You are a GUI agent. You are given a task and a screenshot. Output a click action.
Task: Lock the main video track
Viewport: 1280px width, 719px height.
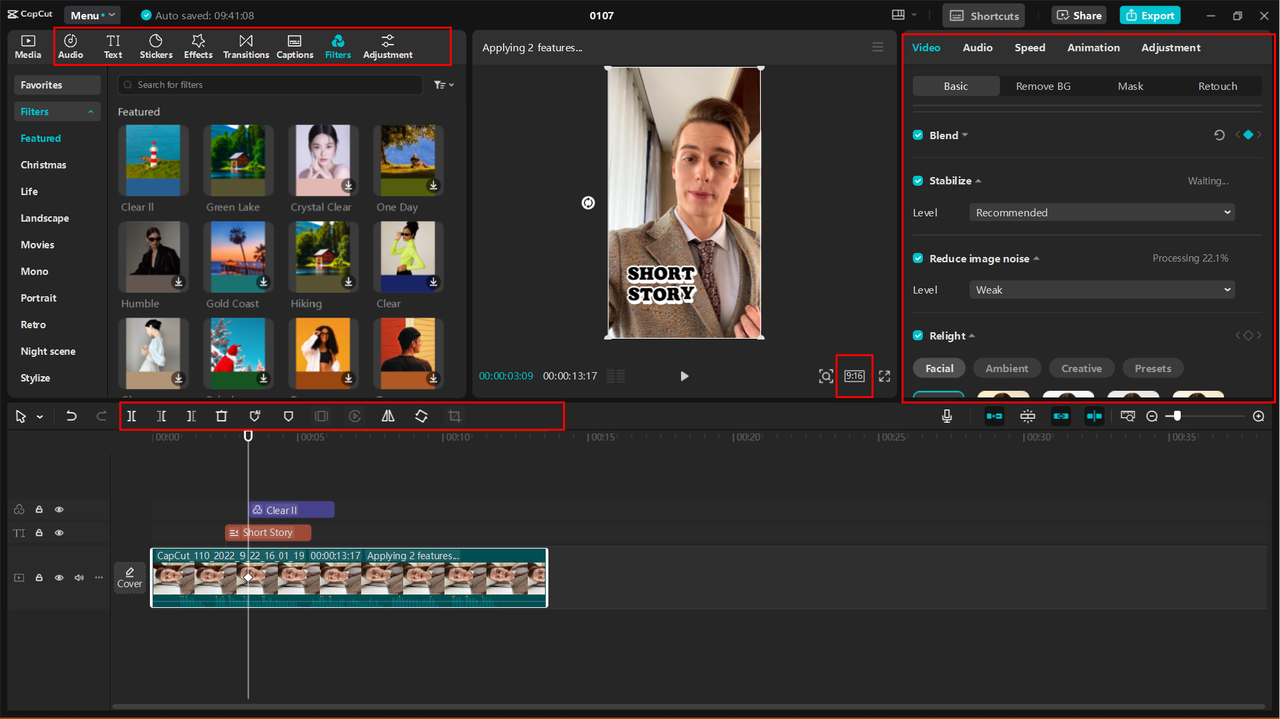pos(39,578)
